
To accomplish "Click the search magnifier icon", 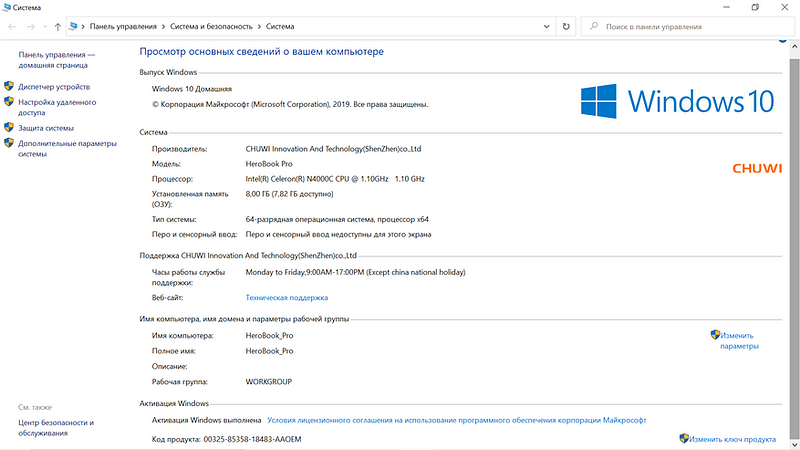I will click(x=593, y=26).
